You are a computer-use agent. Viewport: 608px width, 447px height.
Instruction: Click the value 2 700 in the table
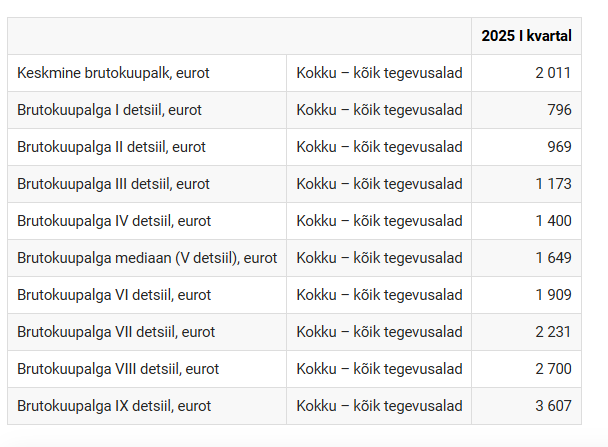(x=553, y=369)
